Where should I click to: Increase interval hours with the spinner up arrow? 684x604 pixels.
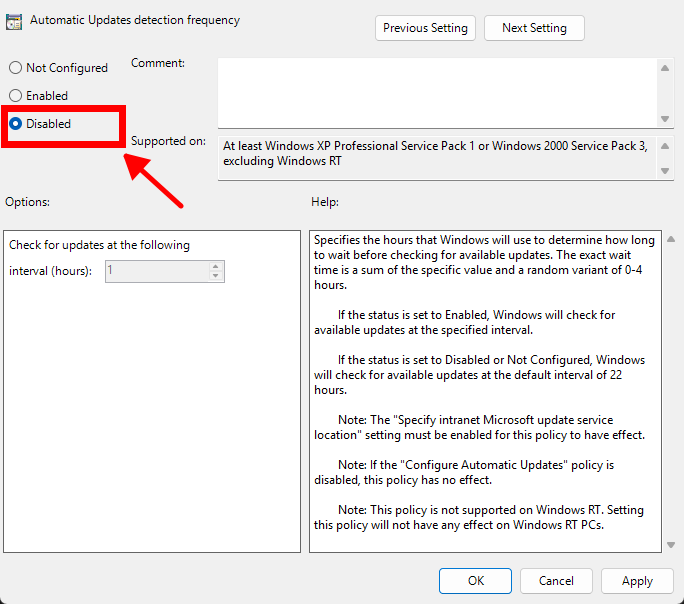[215, 266]
